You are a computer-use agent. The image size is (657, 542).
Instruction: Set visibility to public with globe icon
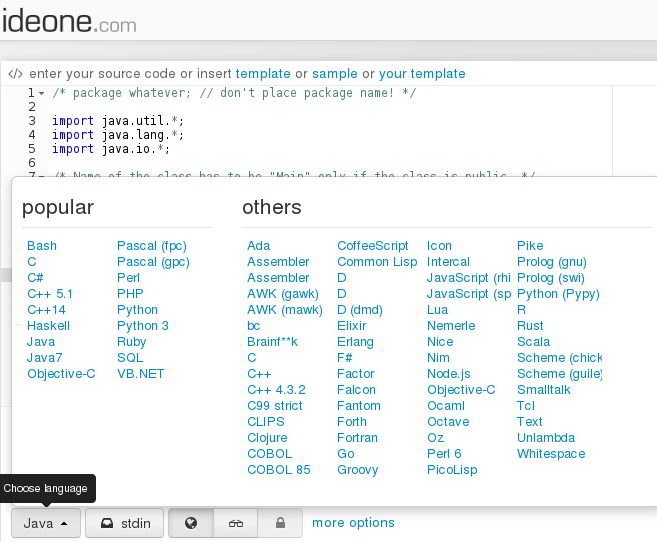tap(191, 523)
